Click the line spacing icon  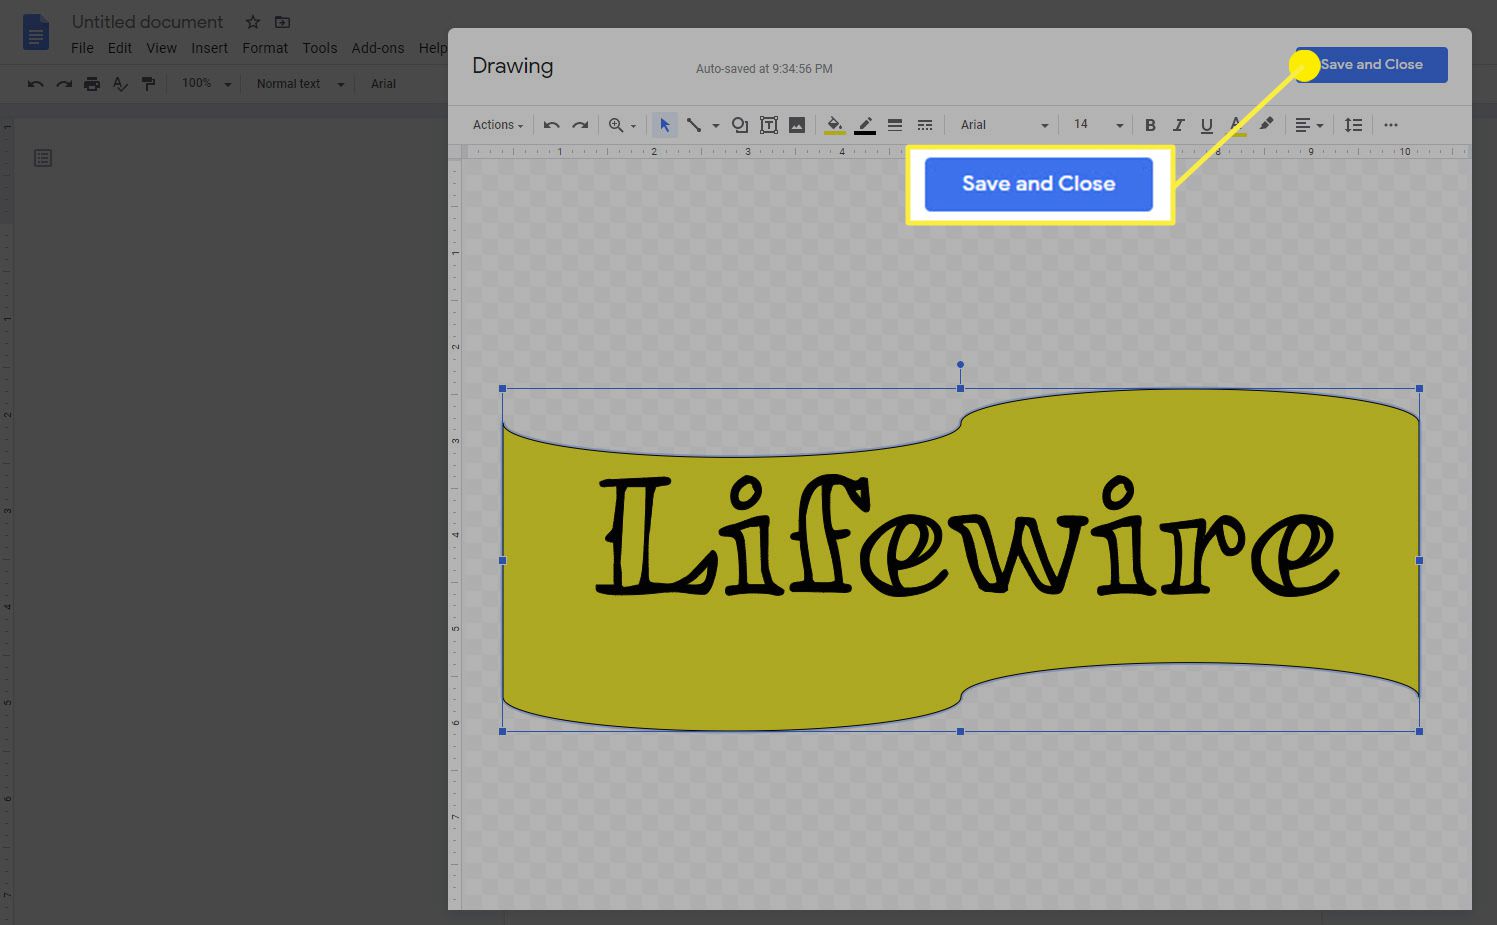click(1353, 125)
